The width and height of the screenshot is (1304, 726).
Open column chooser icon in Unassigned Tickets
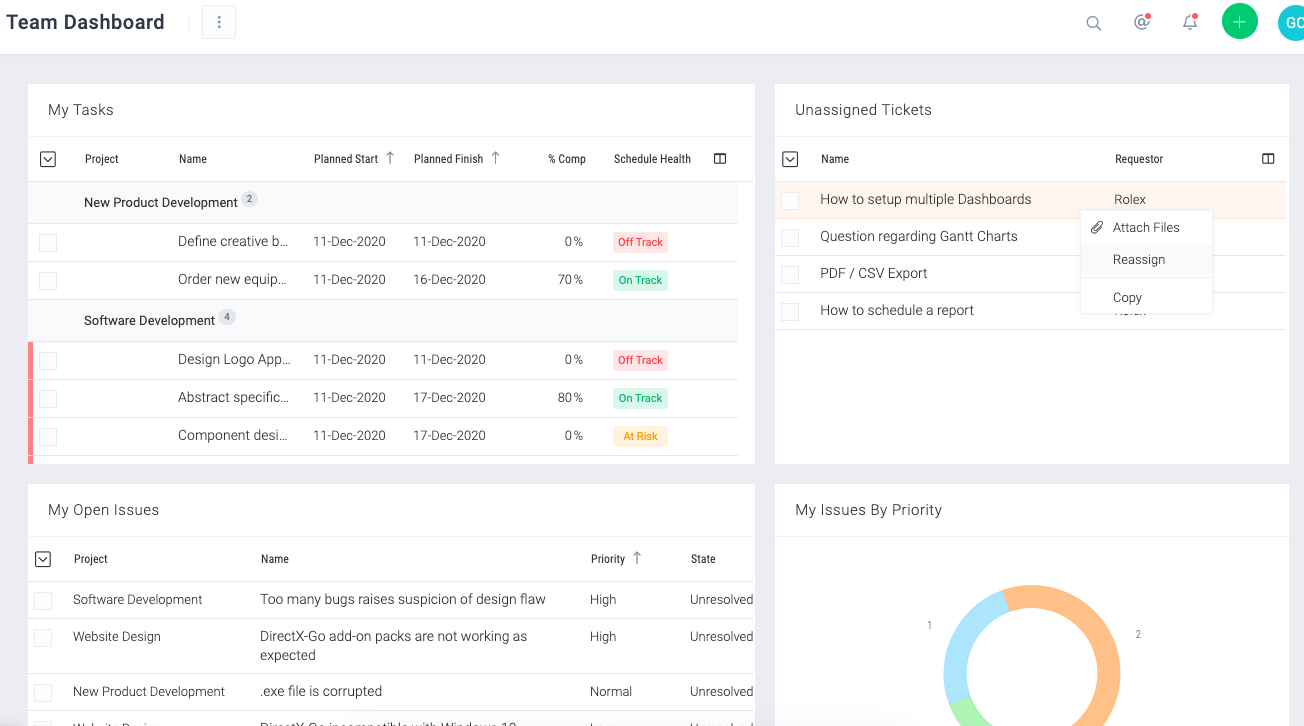pos(1268,158)
